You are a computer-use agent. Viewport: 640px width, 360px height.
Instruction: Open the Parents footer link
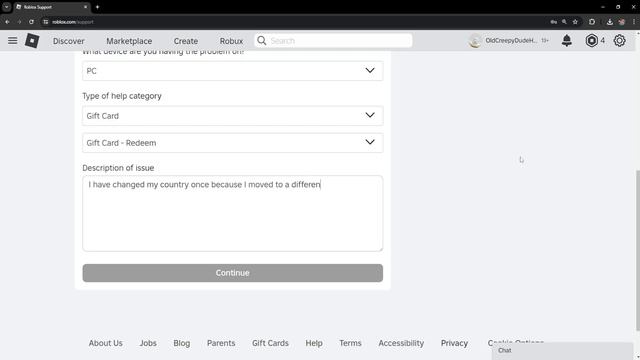221,343
